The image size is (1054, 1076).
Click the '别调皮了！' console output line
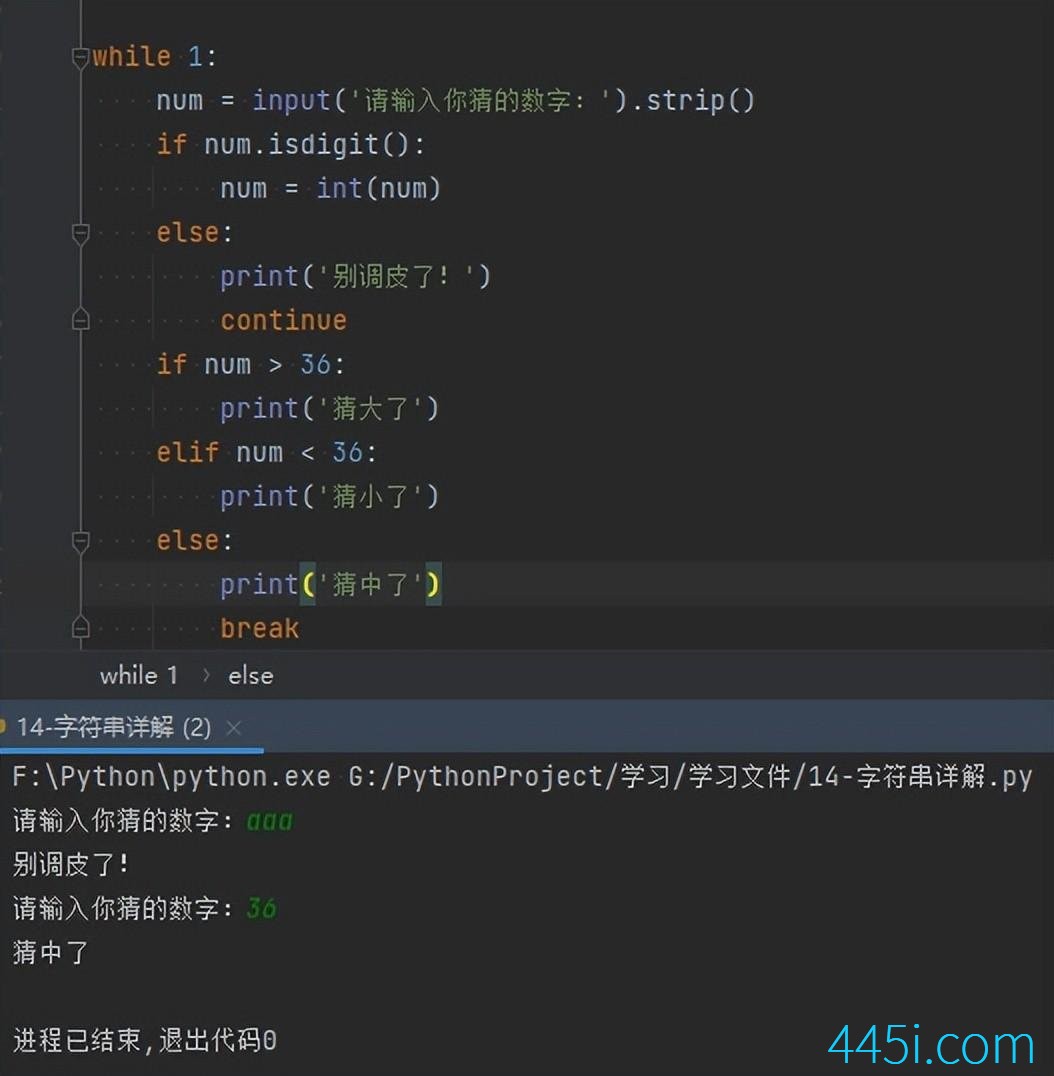(x=71, y=865)
